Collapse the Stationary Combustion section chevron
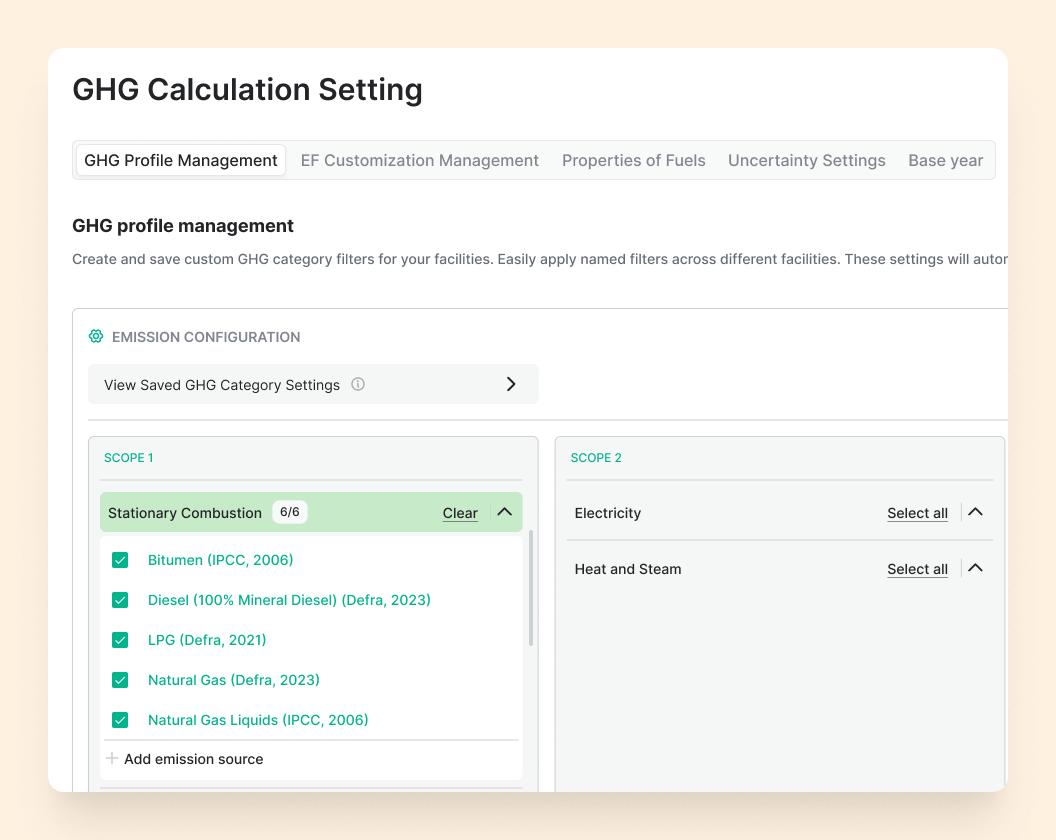Screen dimensions: 1056x840 [504, 512]
